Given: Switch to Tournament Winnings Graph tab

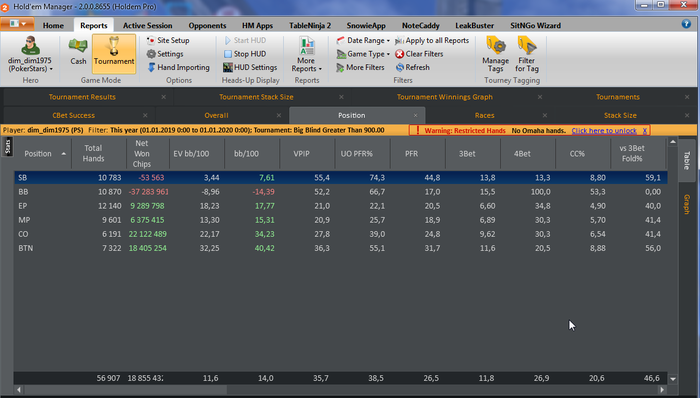Looking at the screenshot, I should (445, 97).
